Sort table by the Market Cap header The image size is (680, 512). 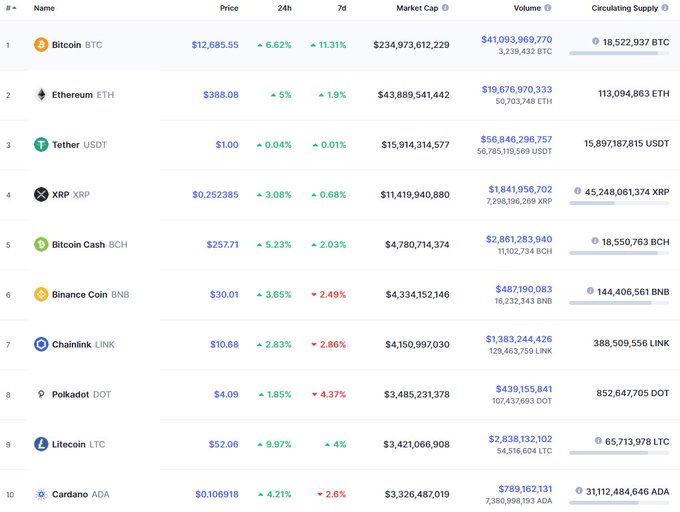pyautogui.click(x=417, y=8)
